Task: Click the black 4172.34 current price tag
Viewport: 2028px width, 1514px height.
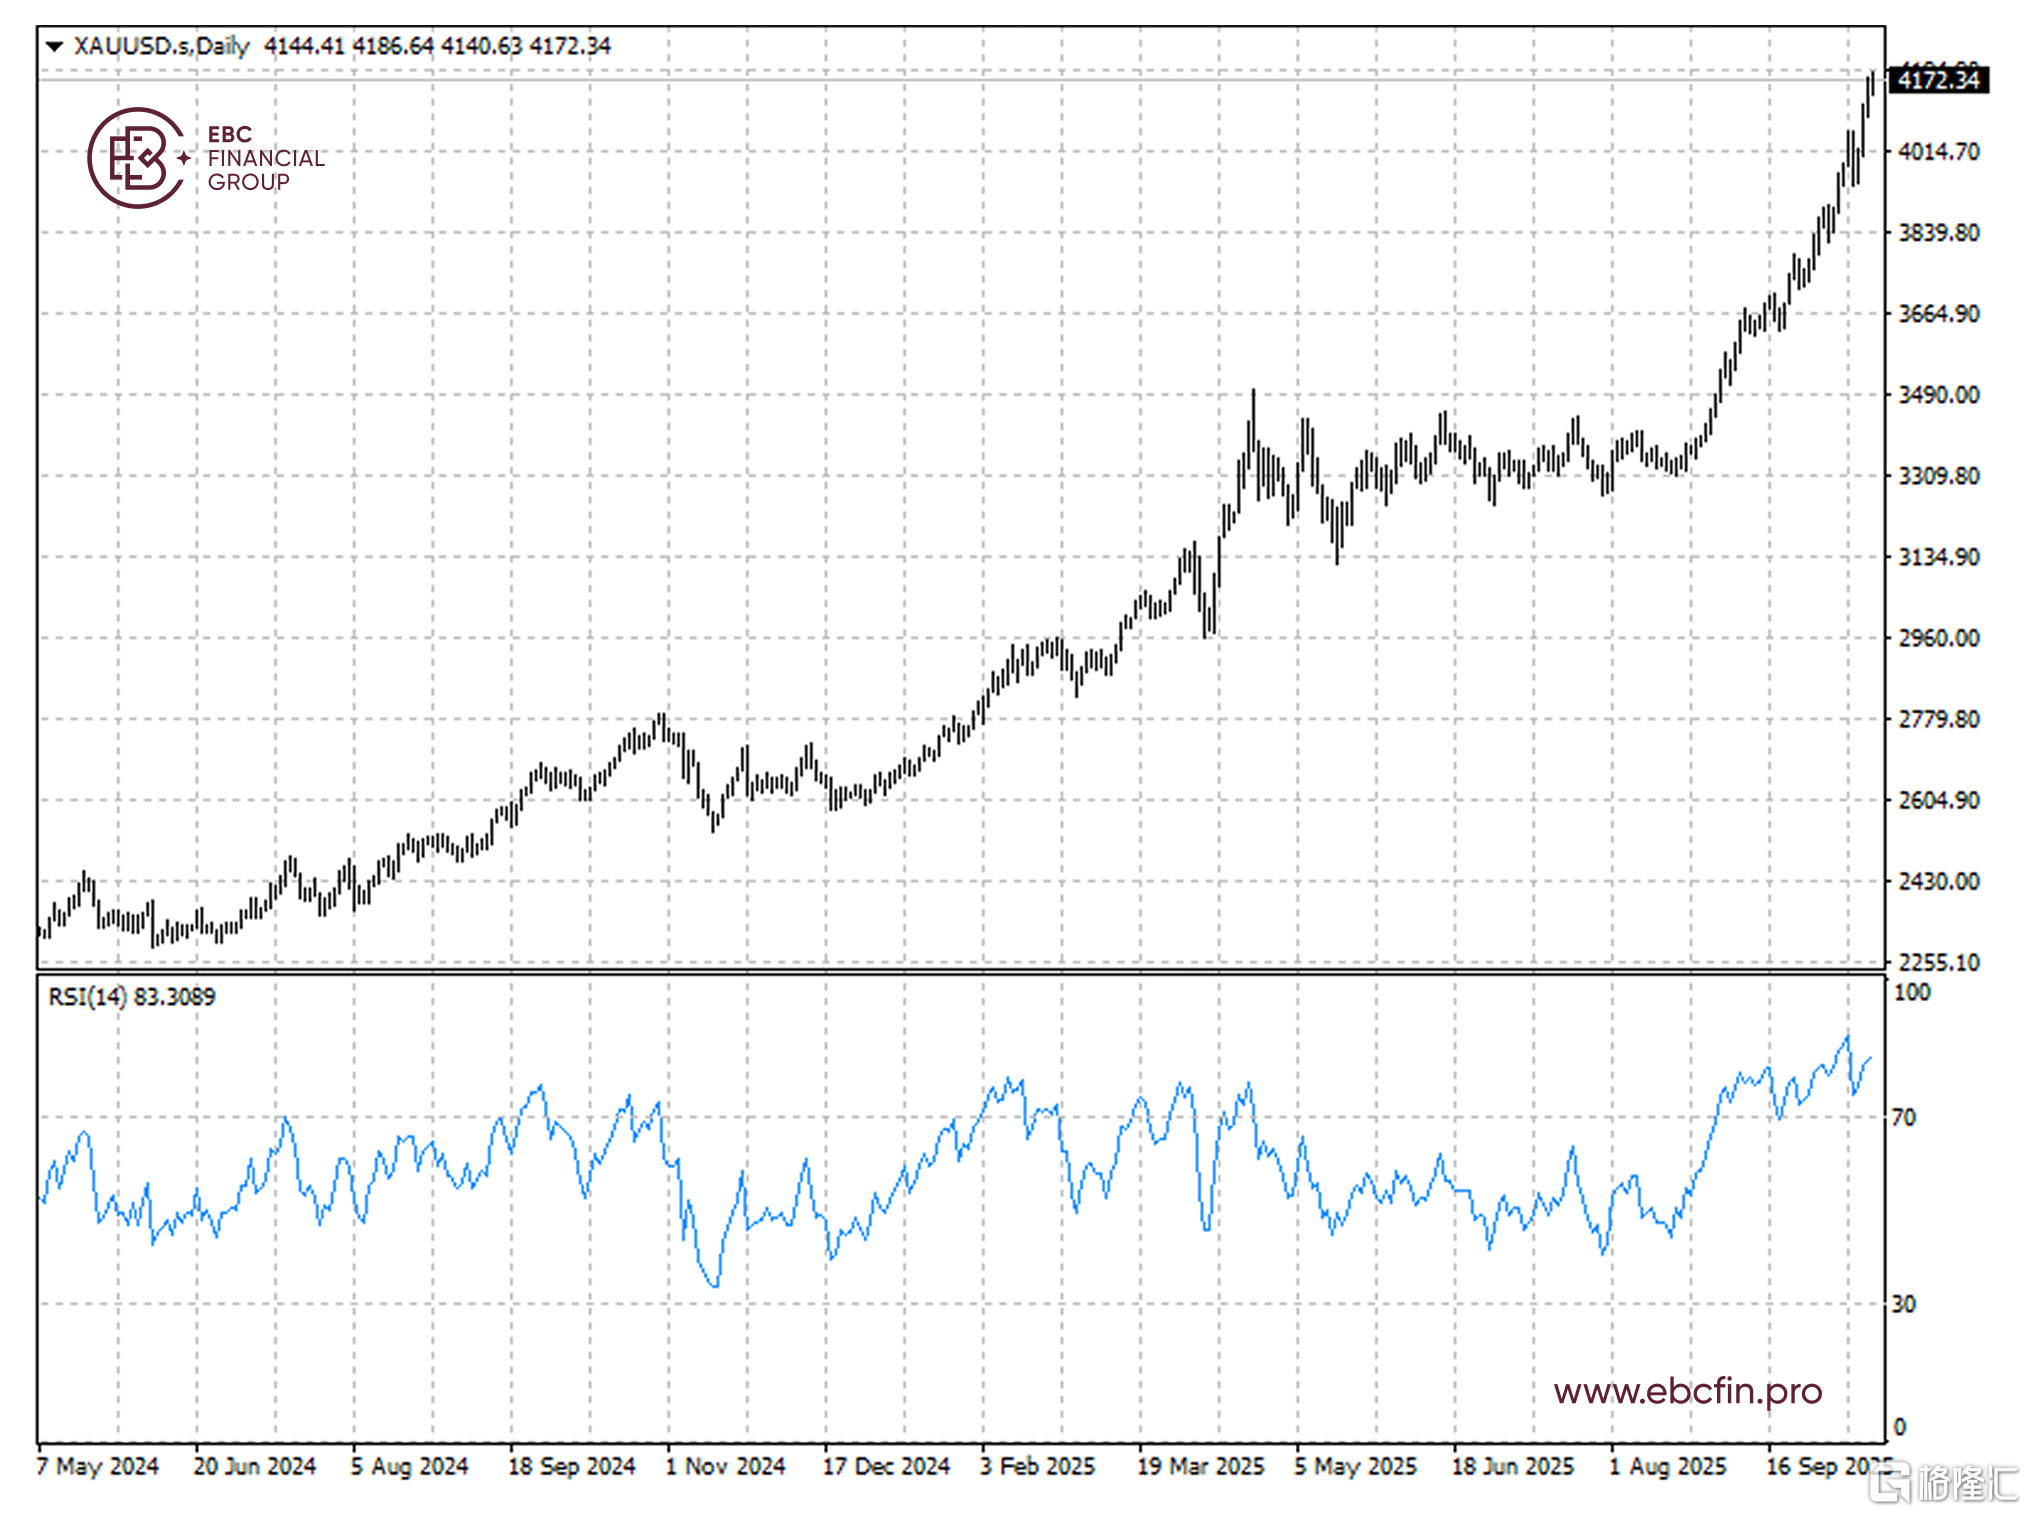Action: pyautogui.click(x=1938, y=80)
